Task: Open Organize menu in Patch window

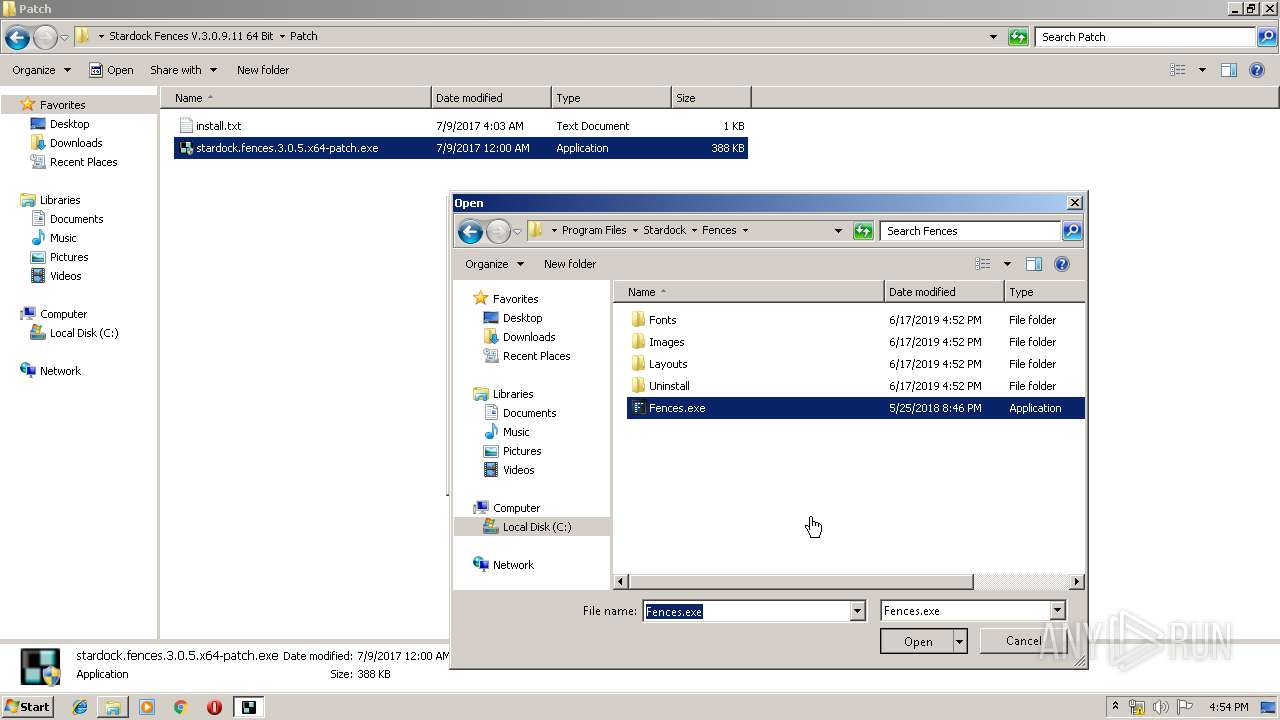Action: coord(41,70)
